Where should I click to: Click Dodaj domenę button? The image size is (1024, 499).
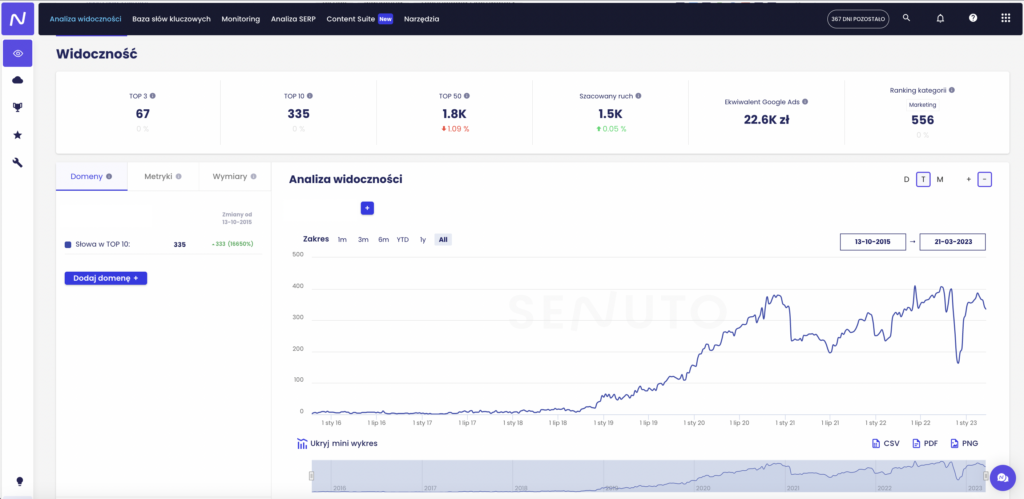pyautogui.click(x=106, y=278)
